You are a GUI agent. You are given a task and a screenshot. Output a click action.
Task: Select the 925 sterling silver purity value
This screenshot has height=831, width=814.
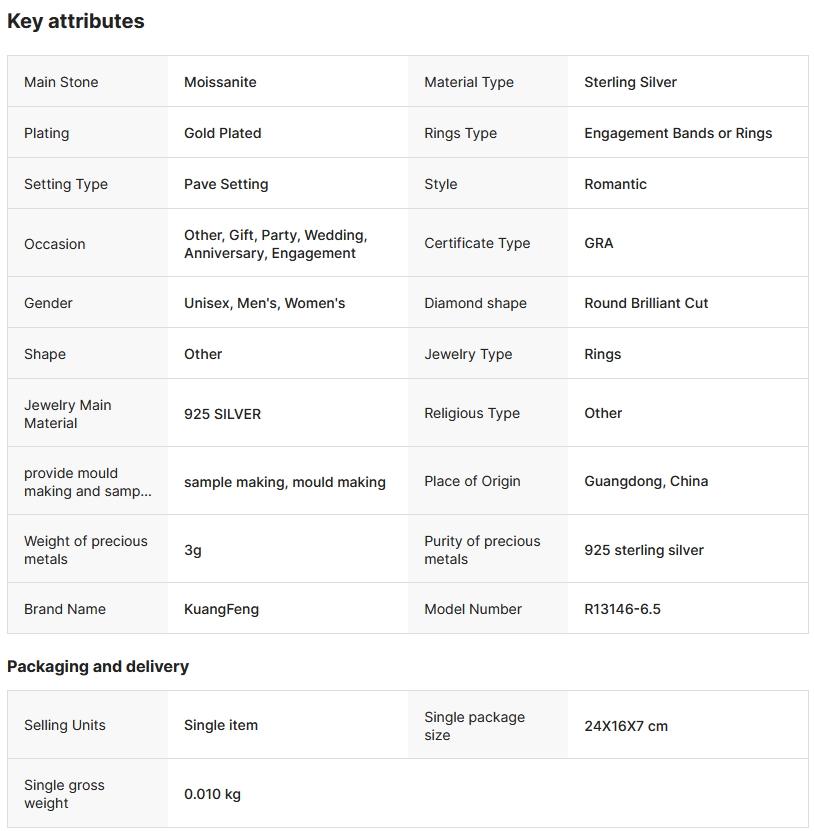click(x=644, y=550)
